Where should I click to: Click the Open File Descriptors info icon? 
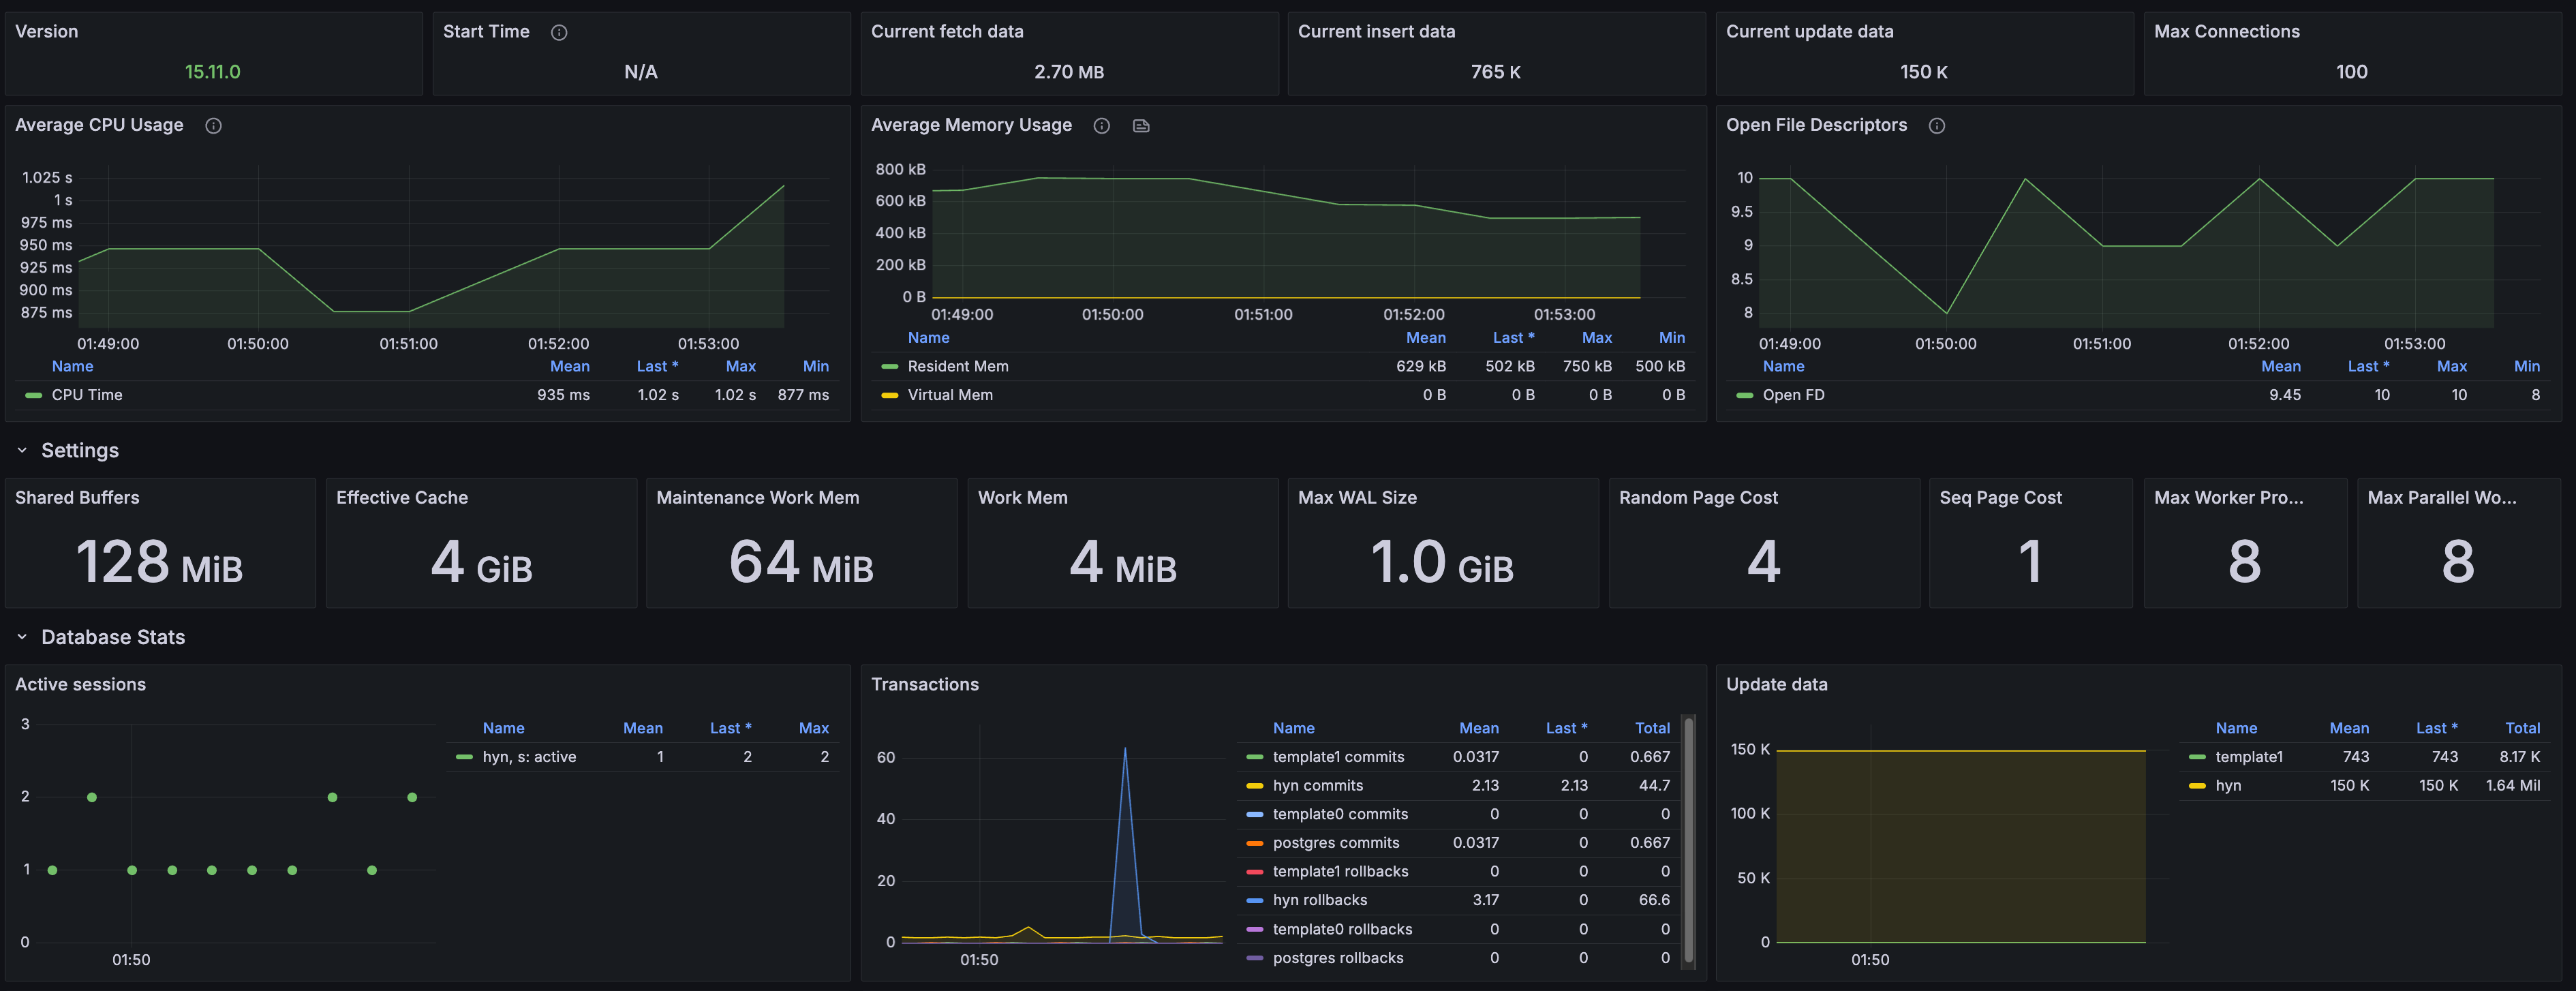1936,126
